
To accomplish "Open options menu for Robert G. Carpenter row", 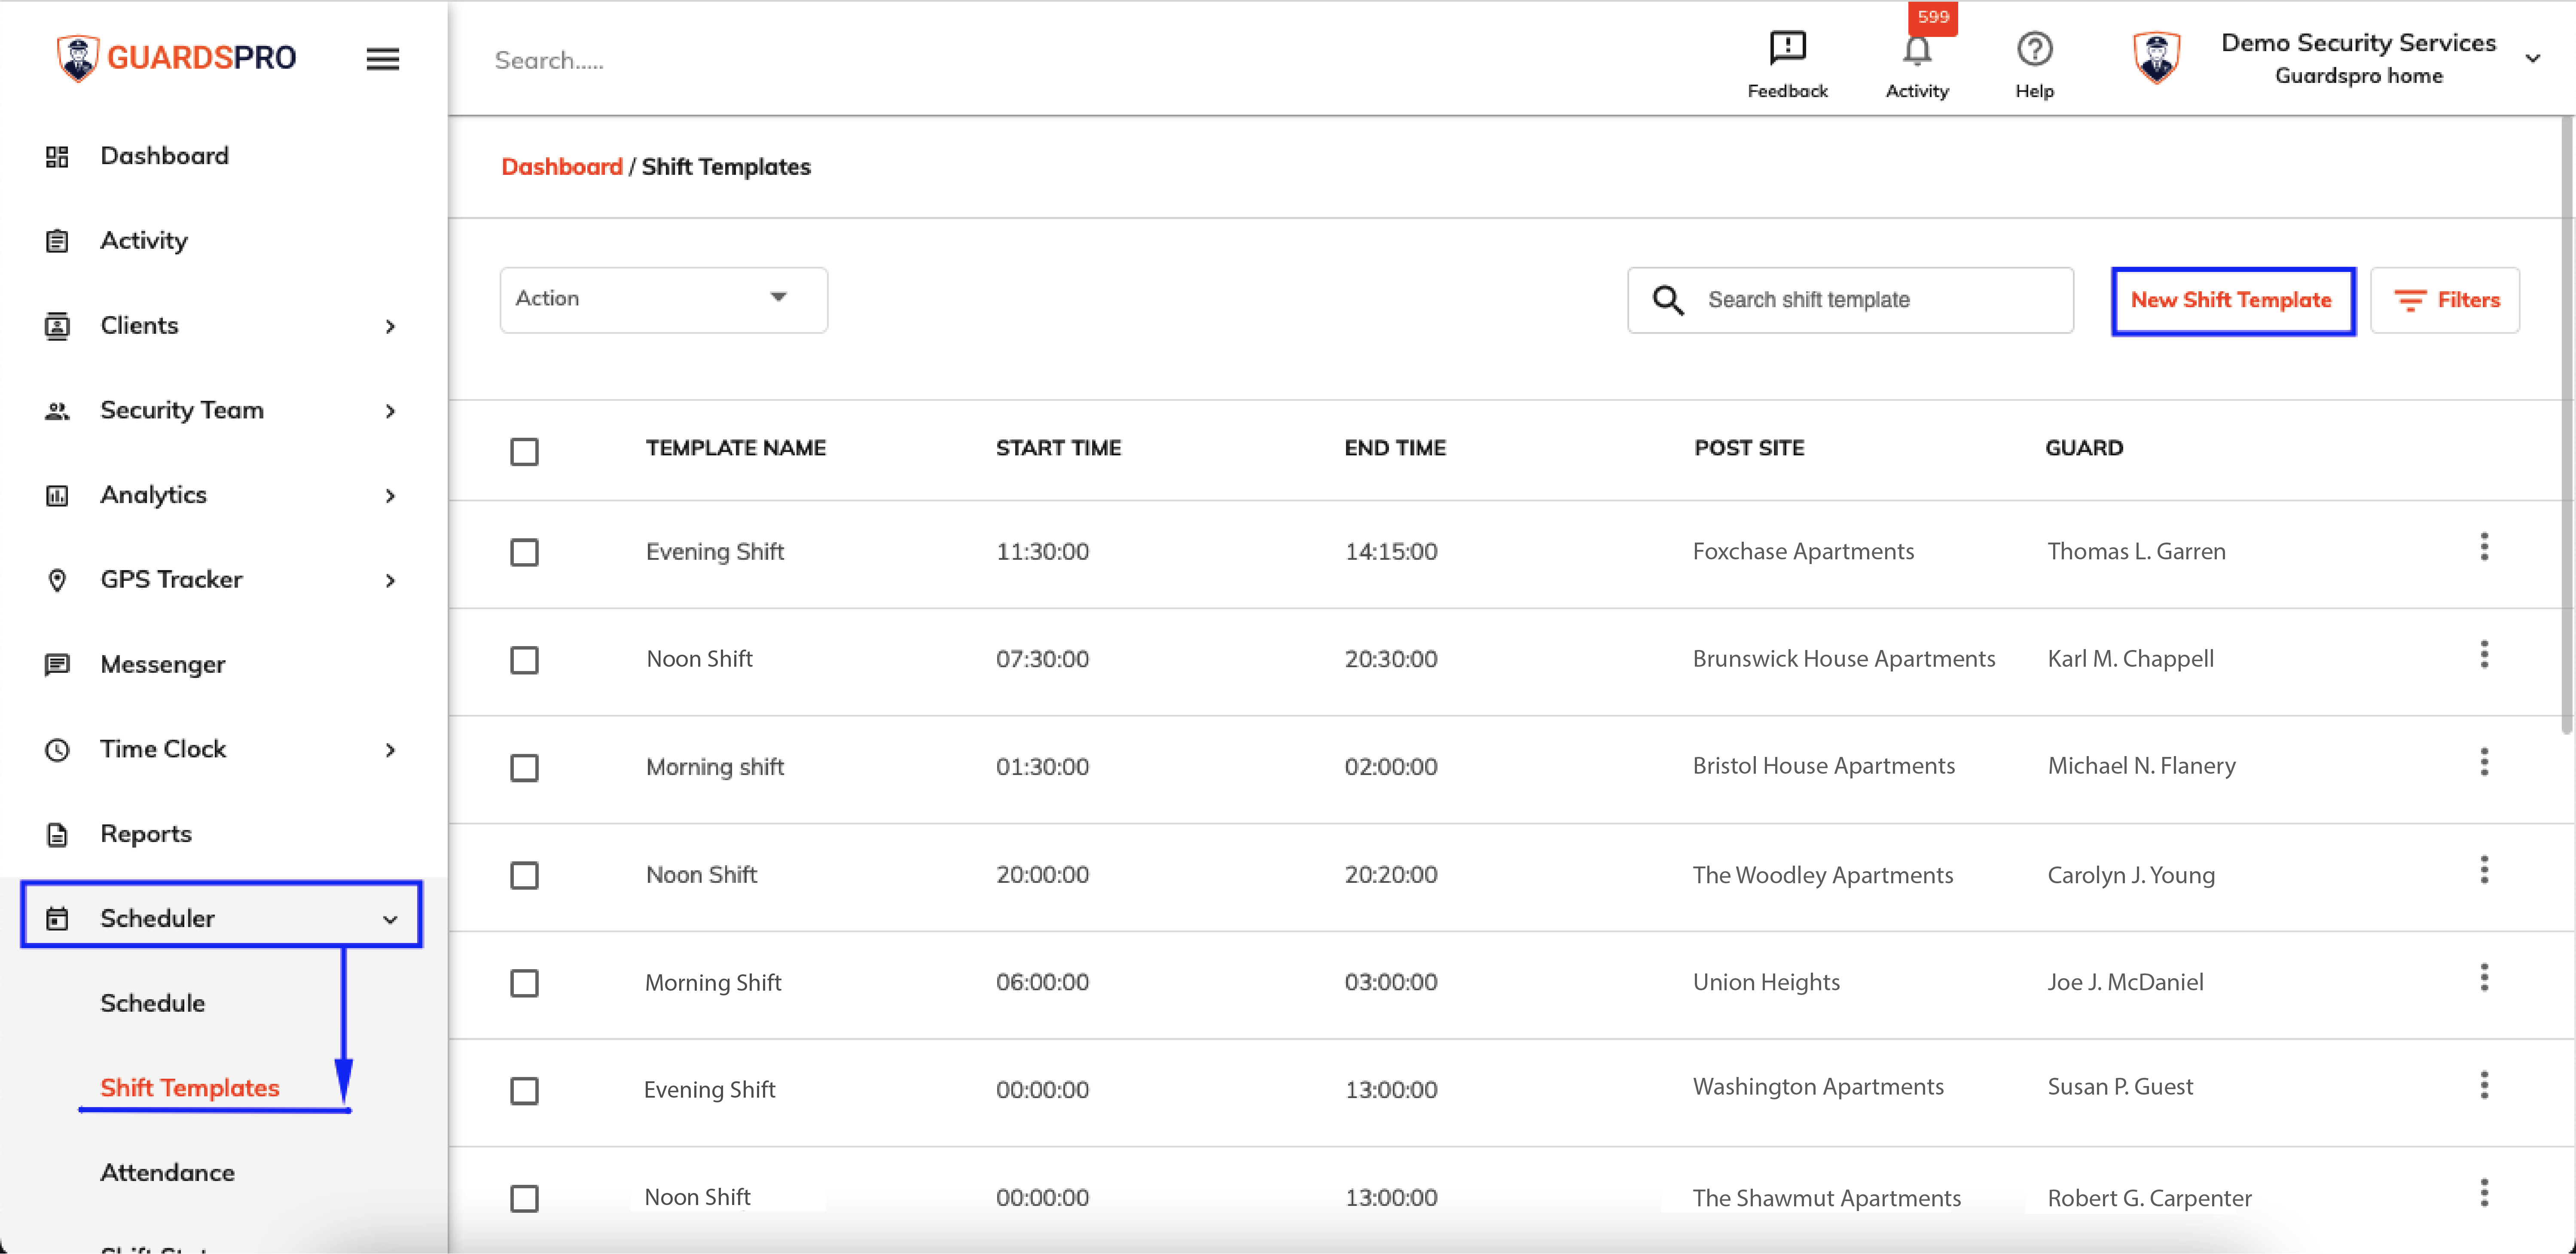I will click(2484, 1193).
